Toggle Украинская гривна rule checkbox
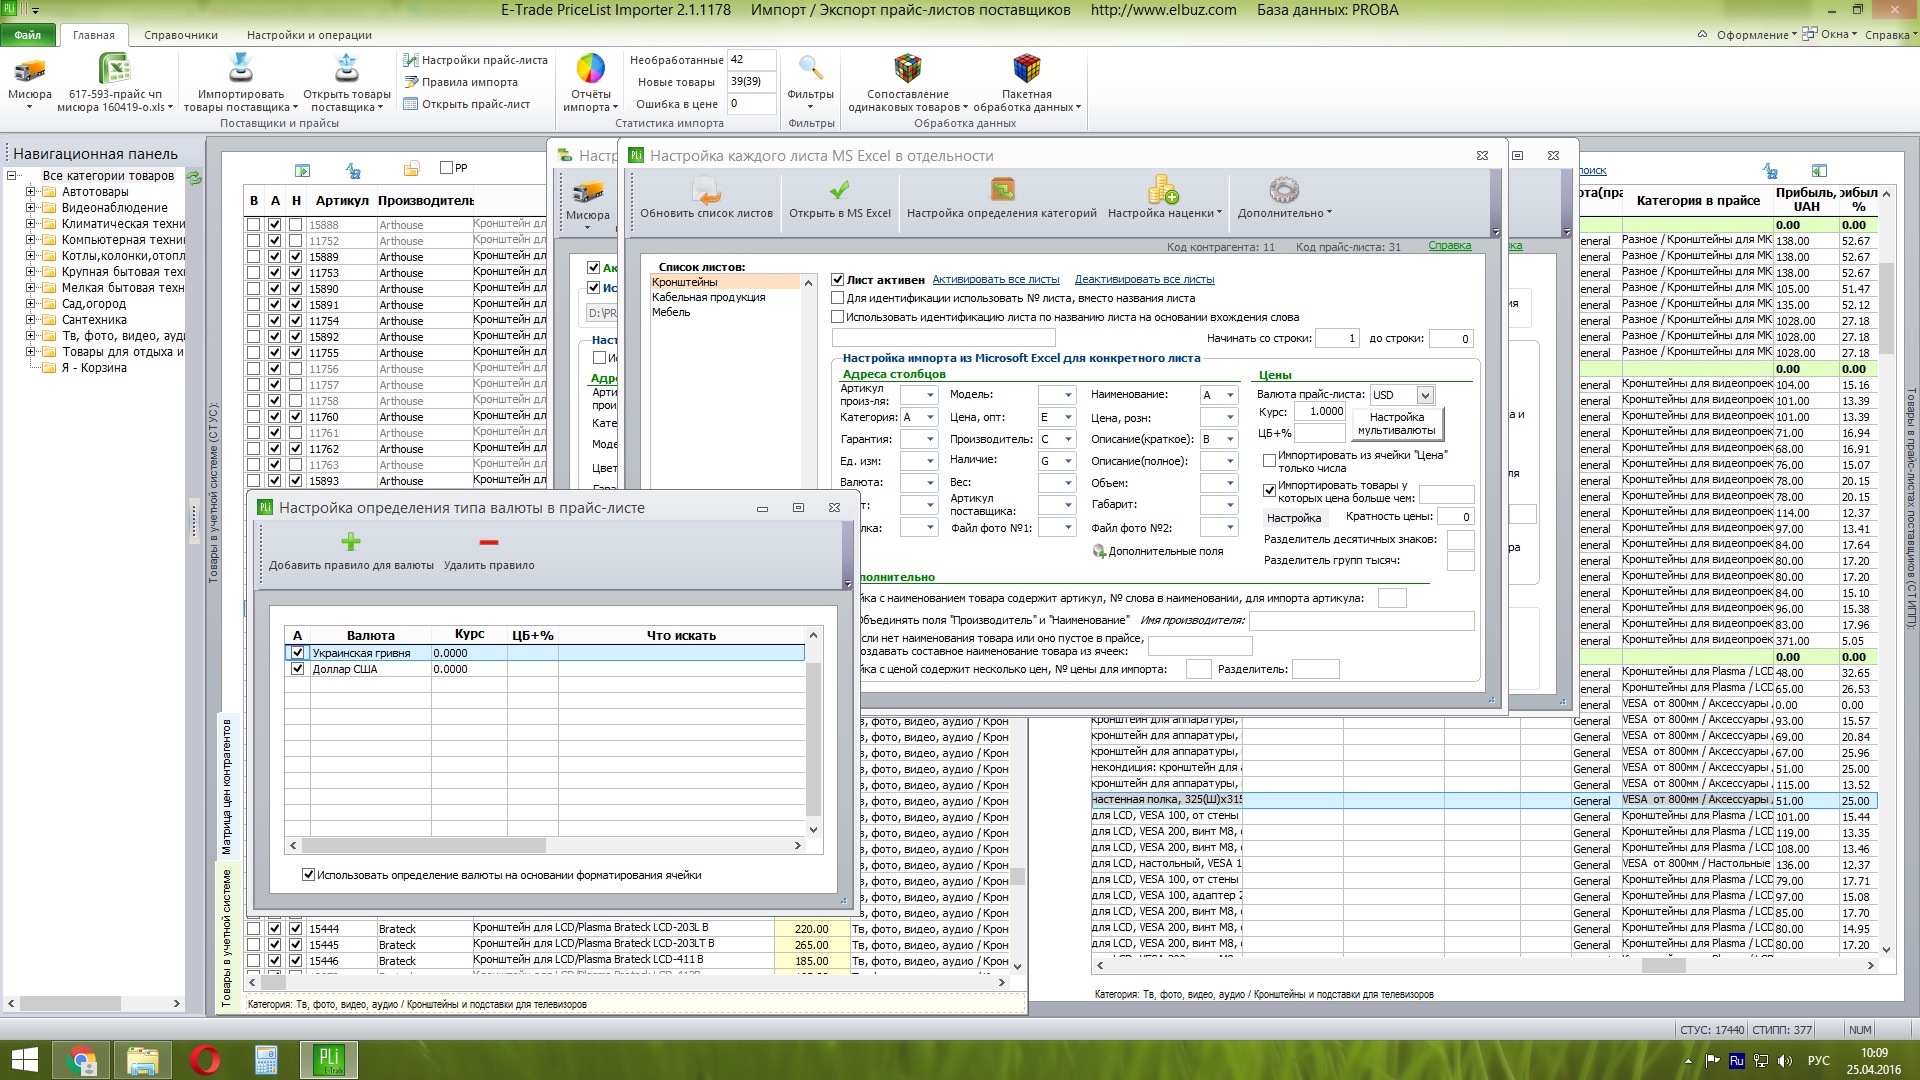Viewport: 1920px width, 1080px height. [x=297, y=653]
